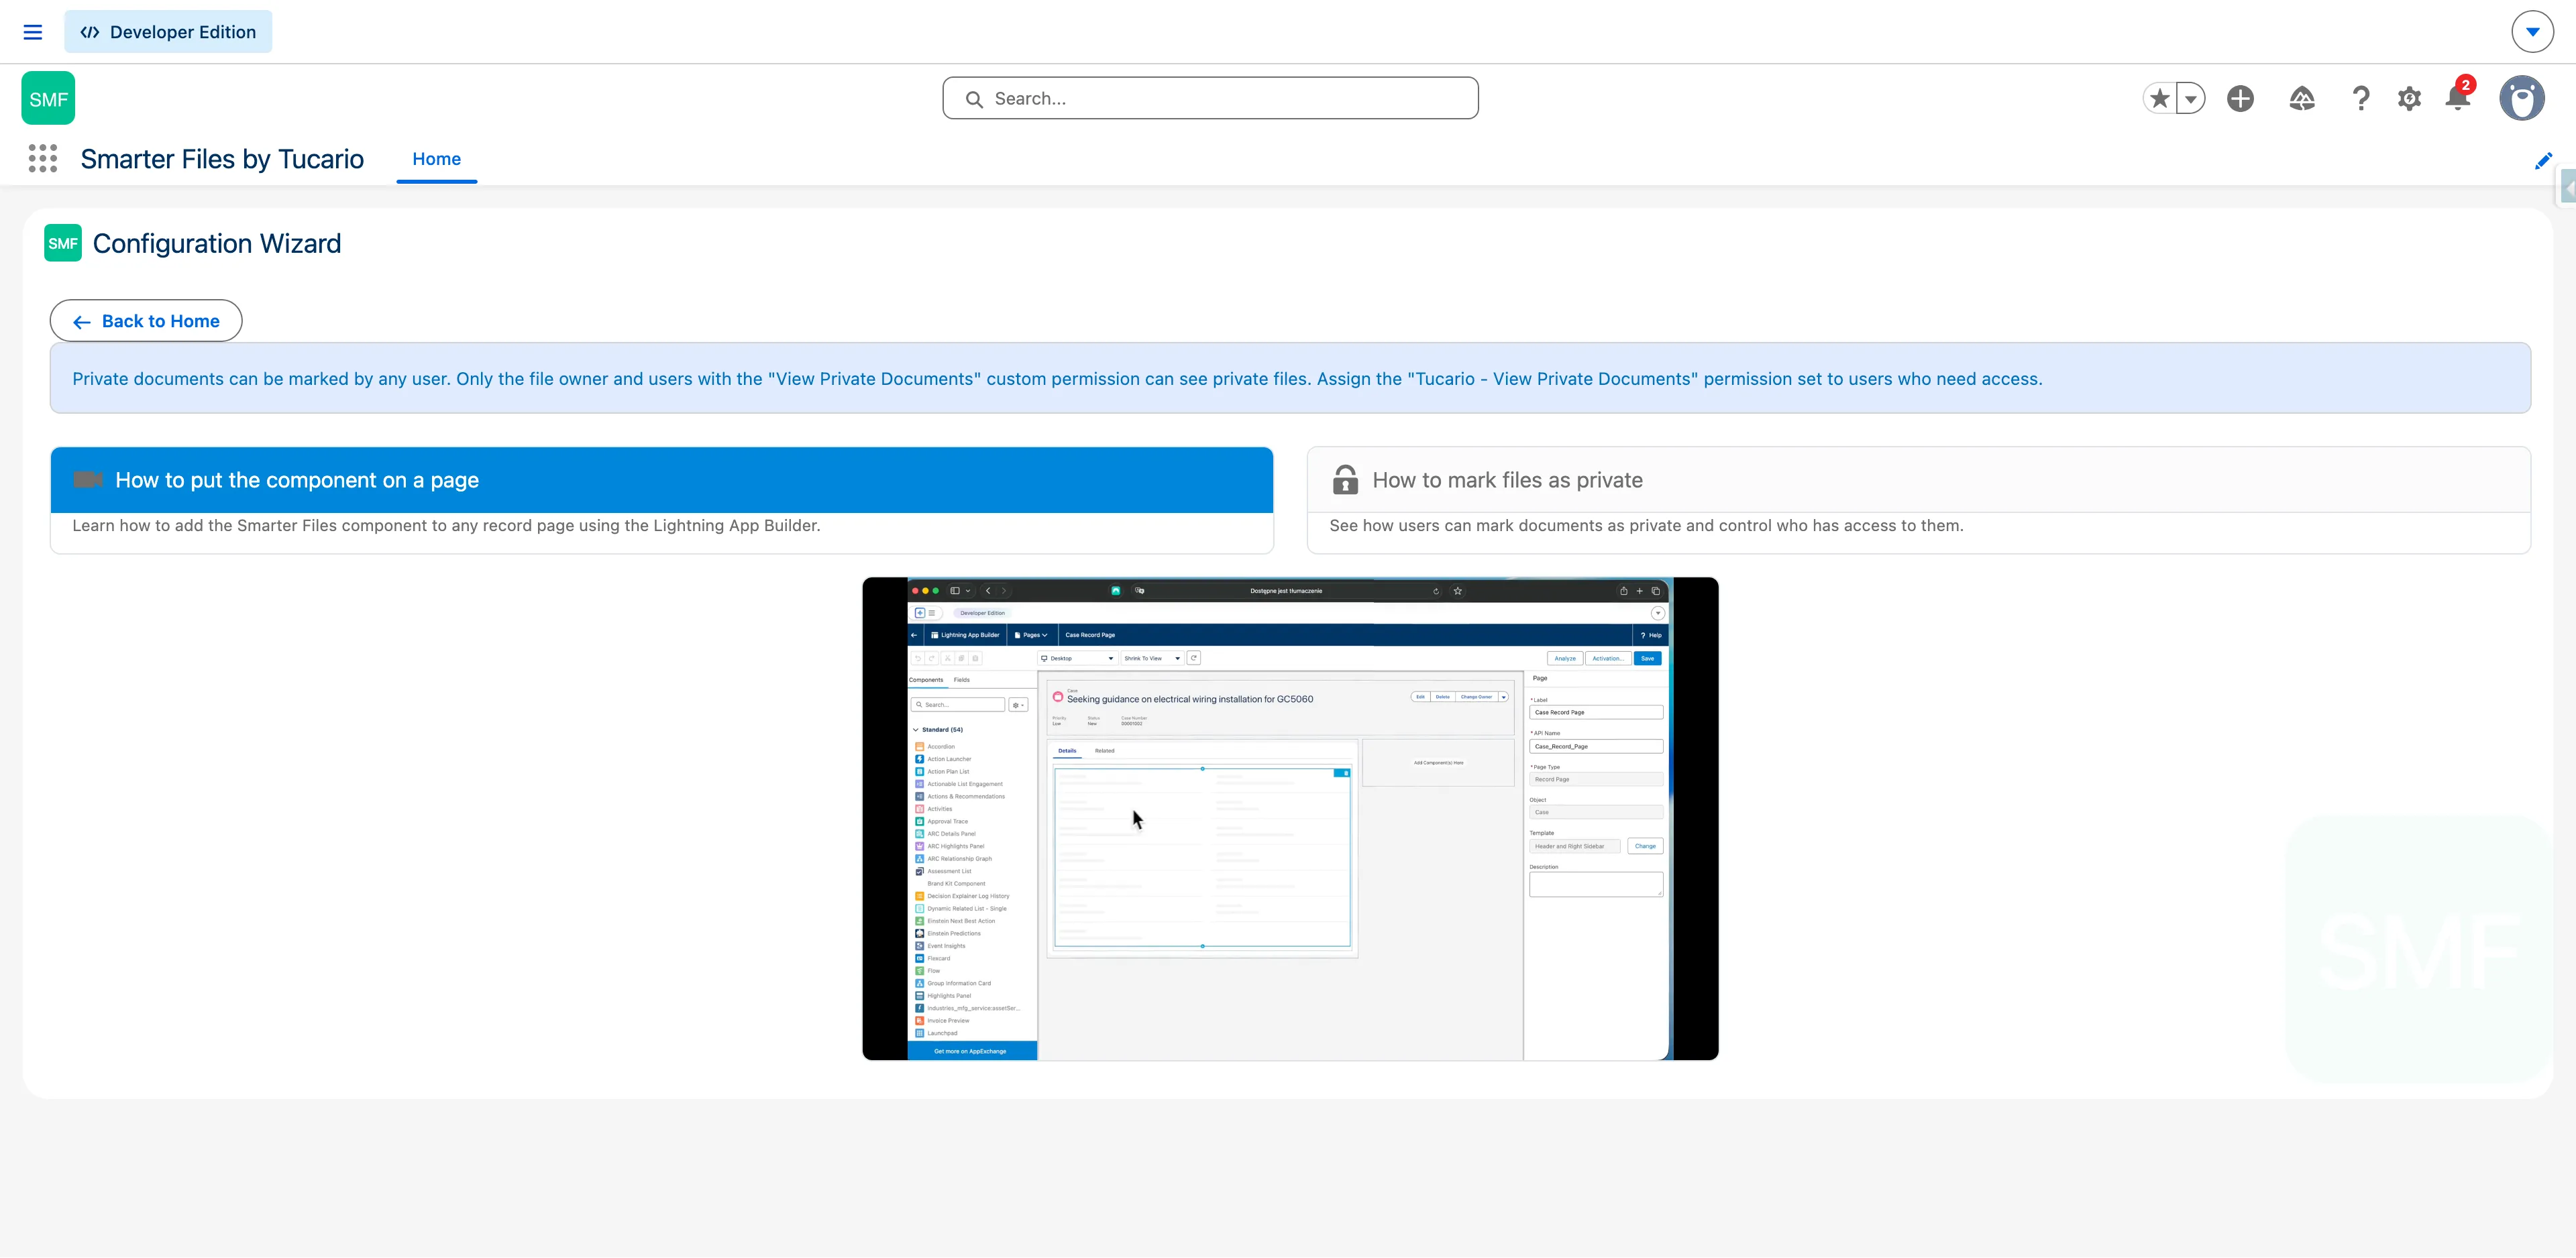Viewport: 2576px width, 1258px height.
Task: Click the 'Learn how to add the Smarter Files component' description
Action: tap(446, 526)
